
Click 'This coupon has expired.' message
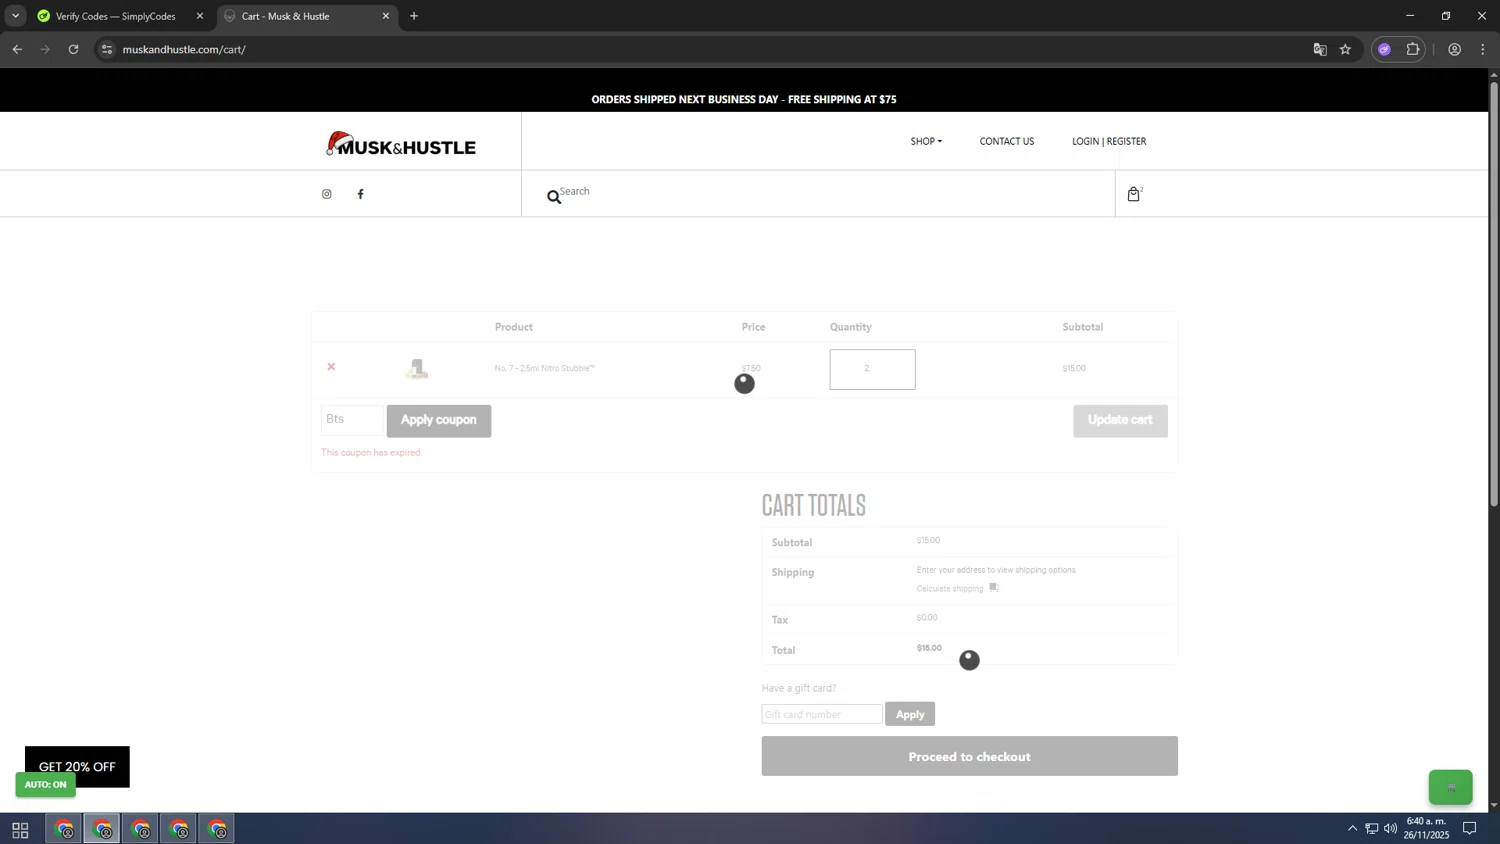point(371,453)
